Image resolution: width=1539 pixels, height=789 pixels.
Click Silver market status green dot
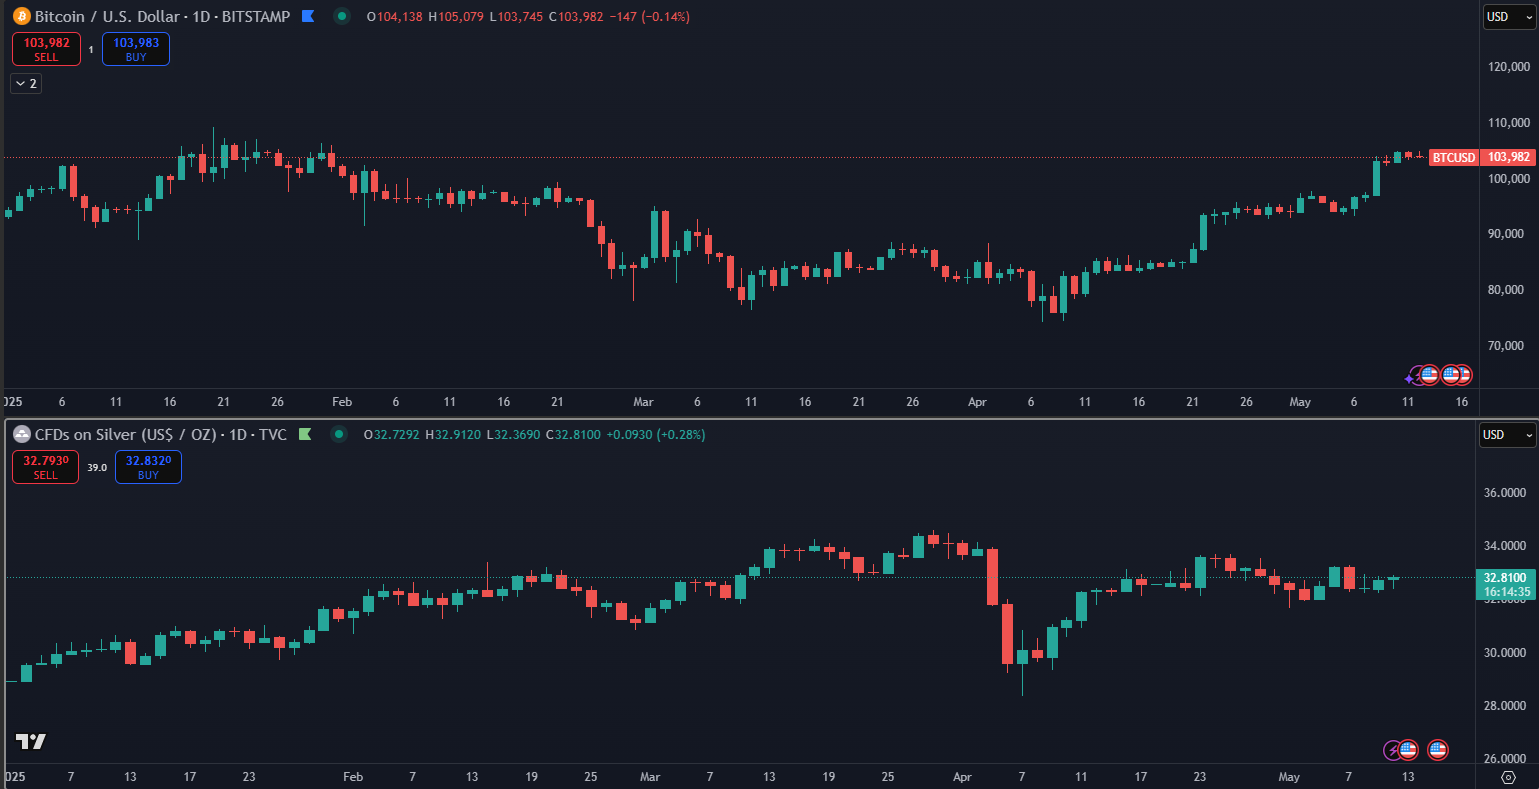click(x=339, y=435)
